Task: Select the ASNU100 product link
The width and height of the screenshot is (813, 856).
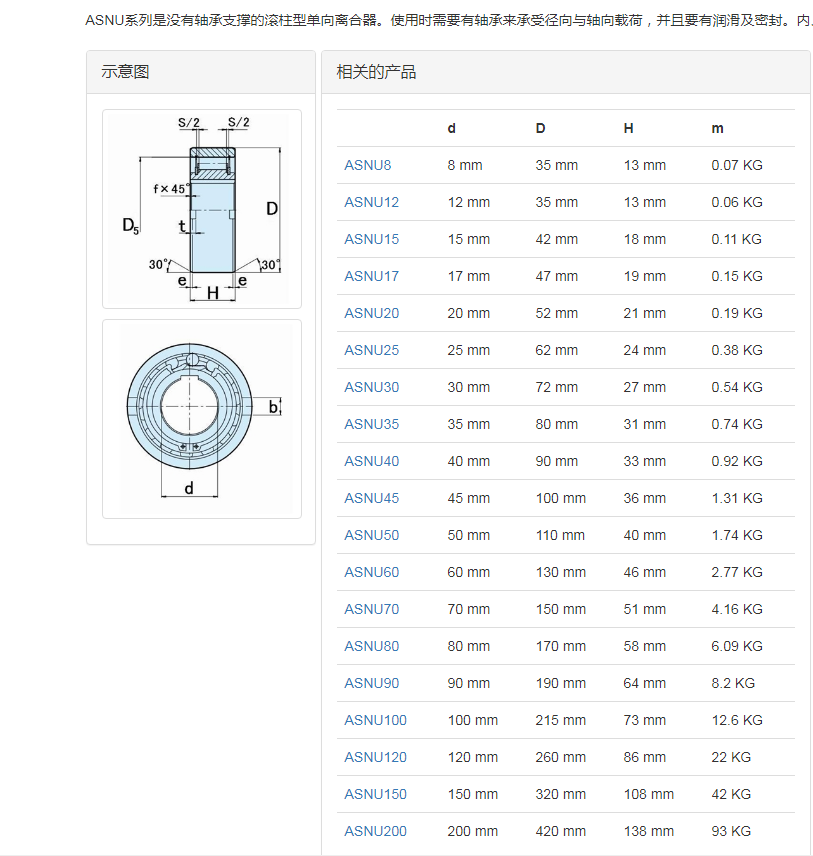Action: [375, 720]
